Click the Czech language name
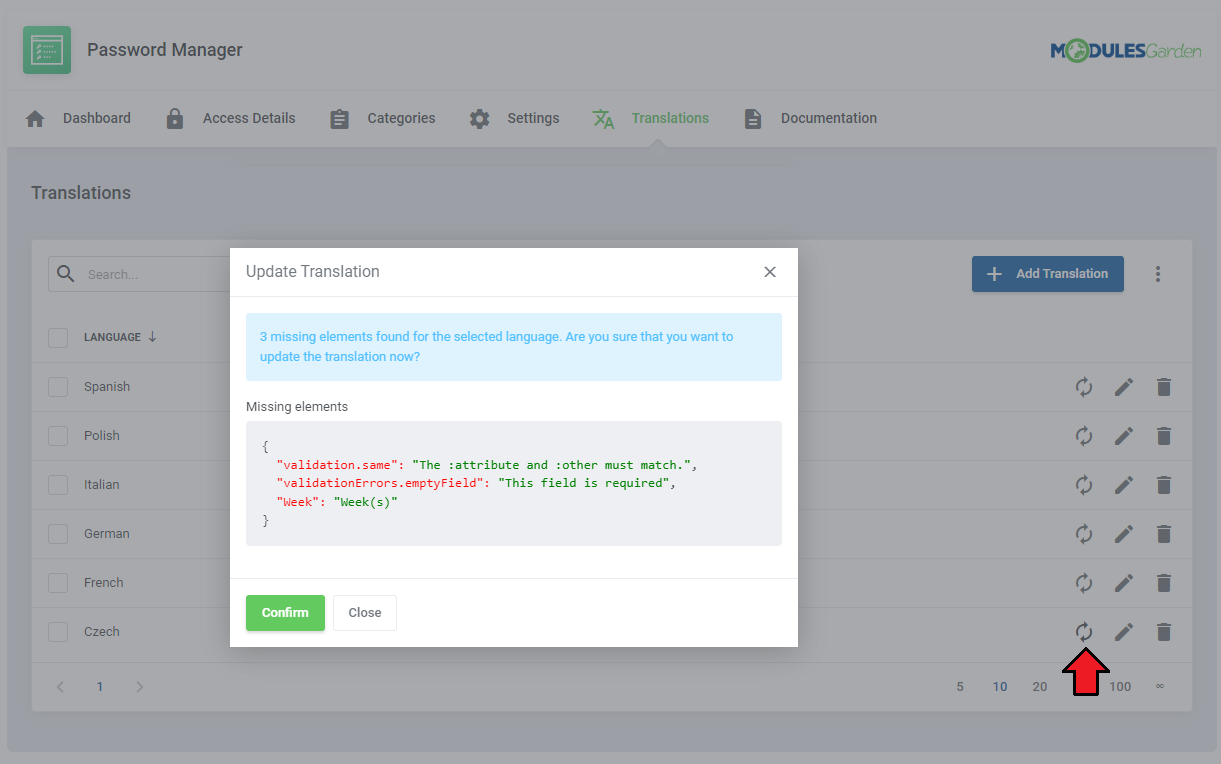Viewport: 1221px width, 764px height. [102, 632]
